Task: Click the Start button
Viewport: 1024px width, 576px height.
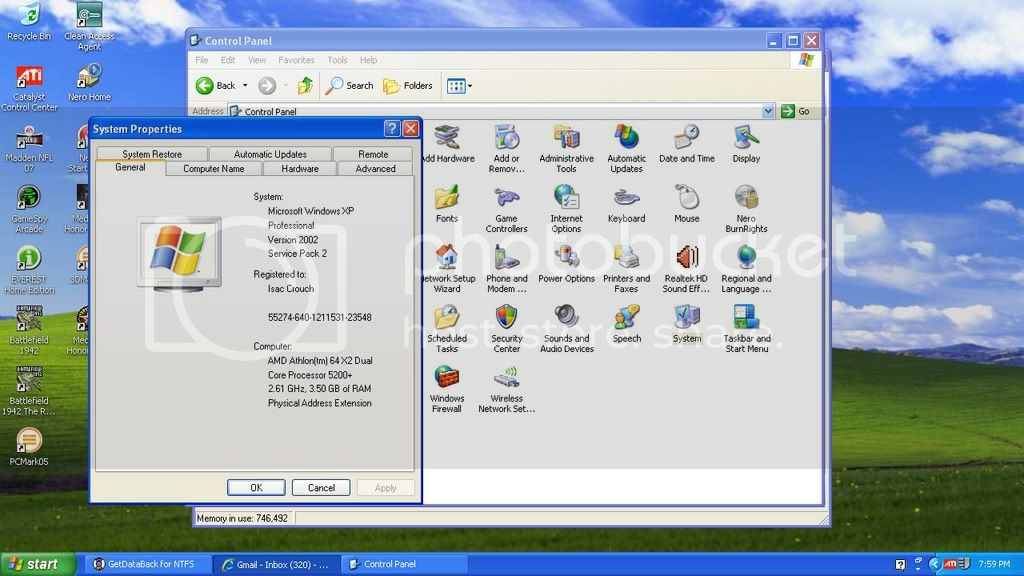Action: tap(38, 564)
